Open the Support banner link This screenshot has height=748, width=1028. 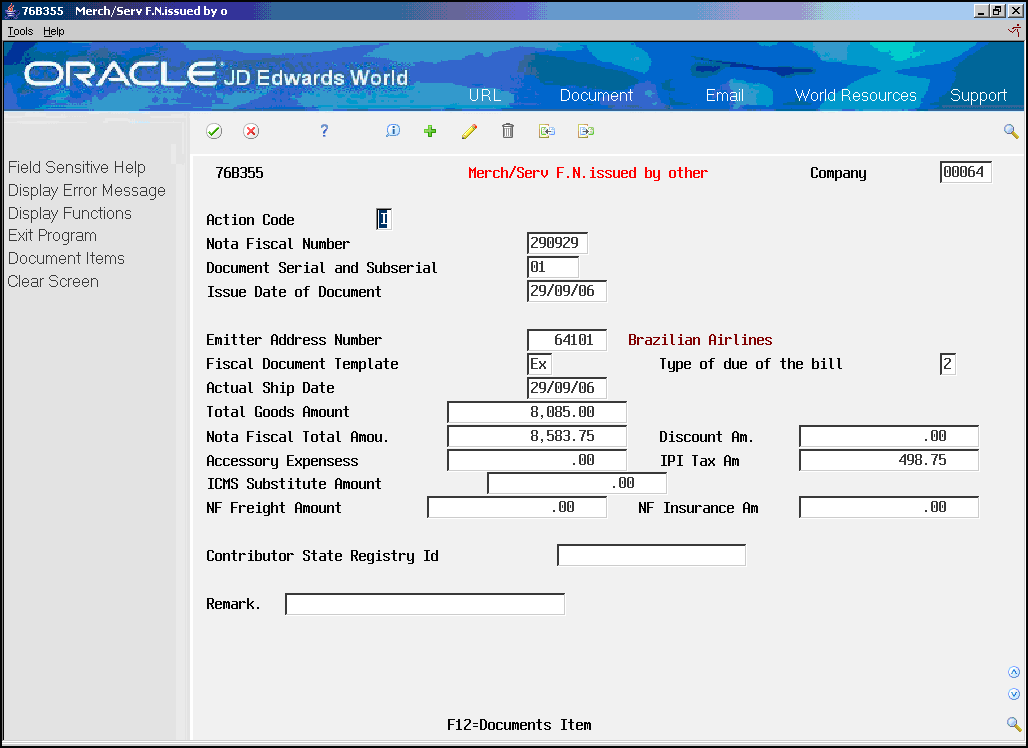(x=978, y=96)
